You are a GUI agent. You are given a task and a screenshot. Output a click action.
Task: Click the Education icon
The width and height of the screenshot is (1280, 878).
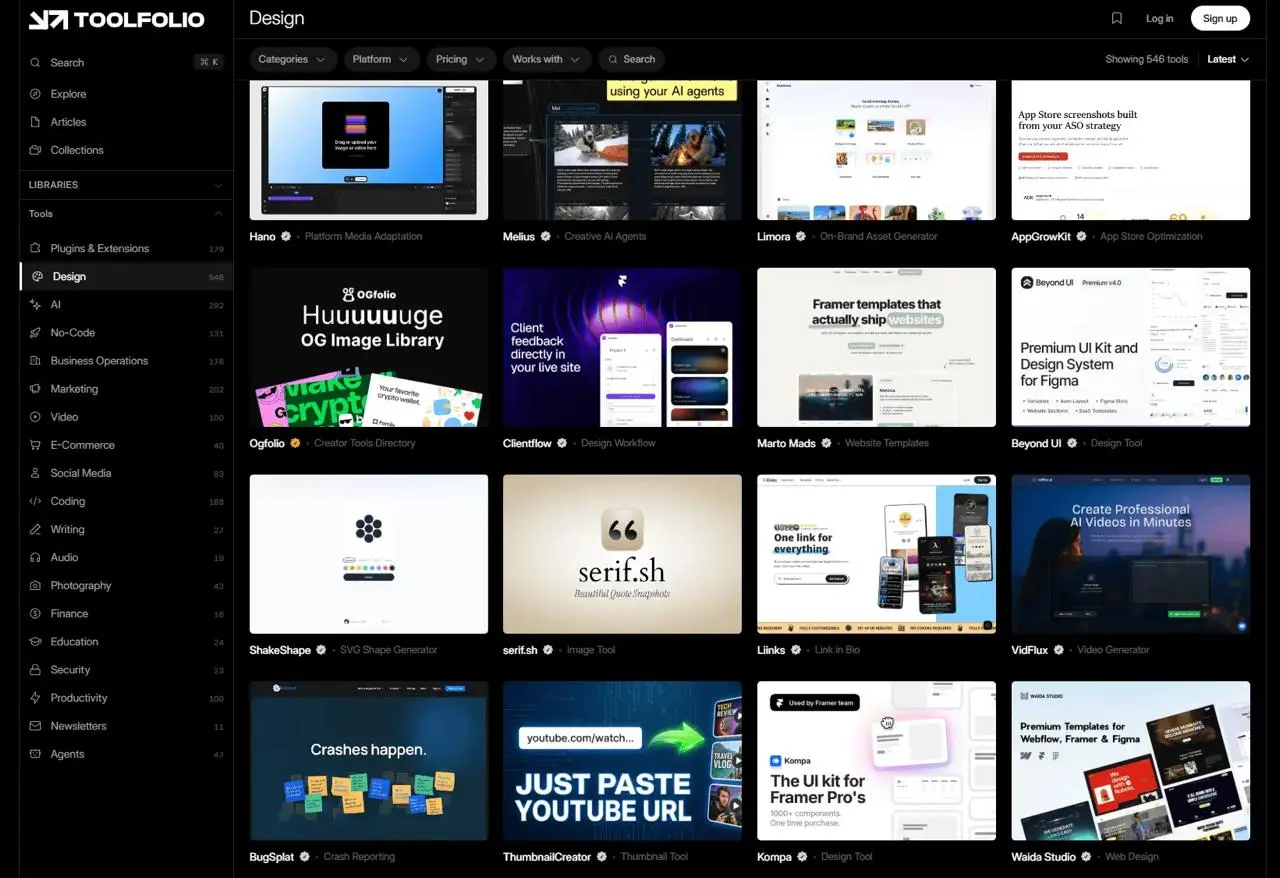pyautogui.click(x=36, y=641)
